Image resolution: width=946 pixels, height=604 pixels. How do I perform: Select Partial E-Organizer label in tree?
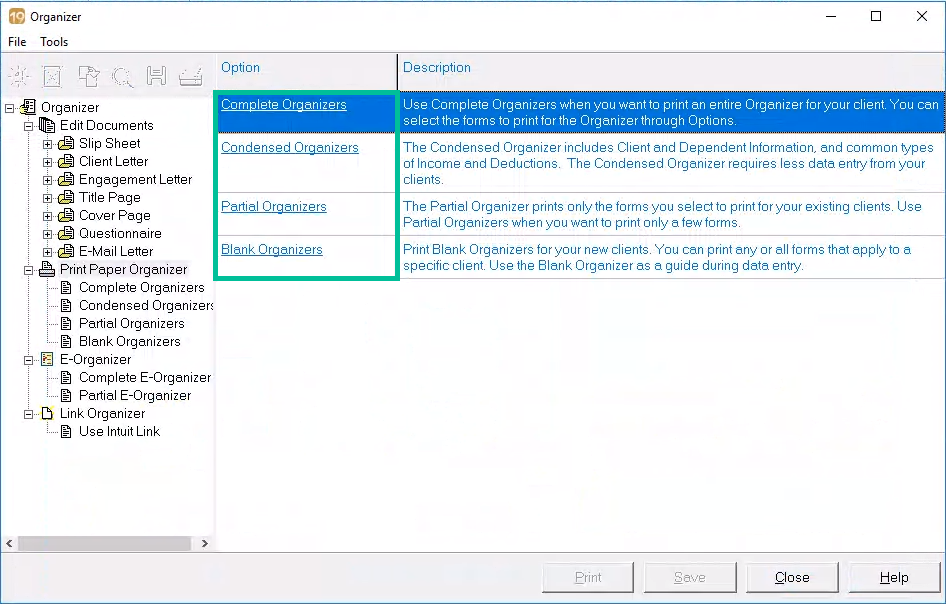pos(135,395)
